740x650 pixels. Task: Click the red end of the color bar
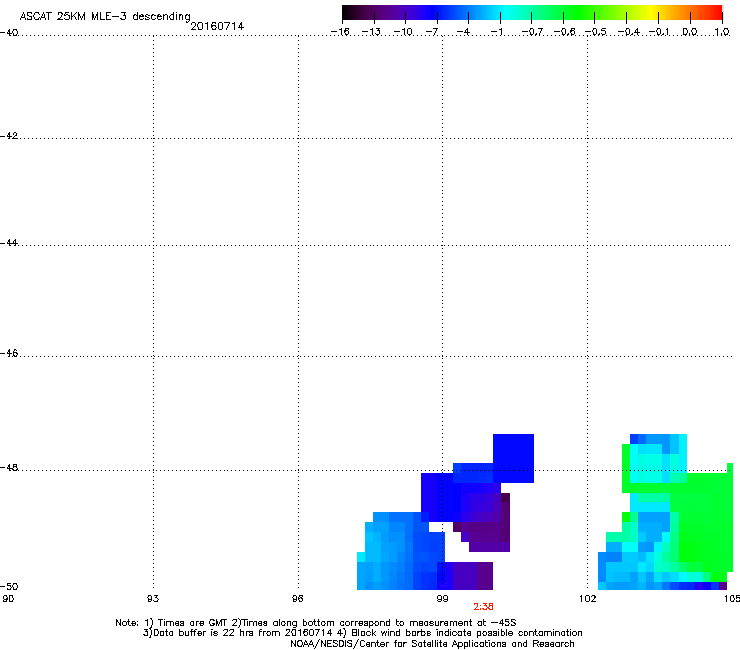click(715, 13)
